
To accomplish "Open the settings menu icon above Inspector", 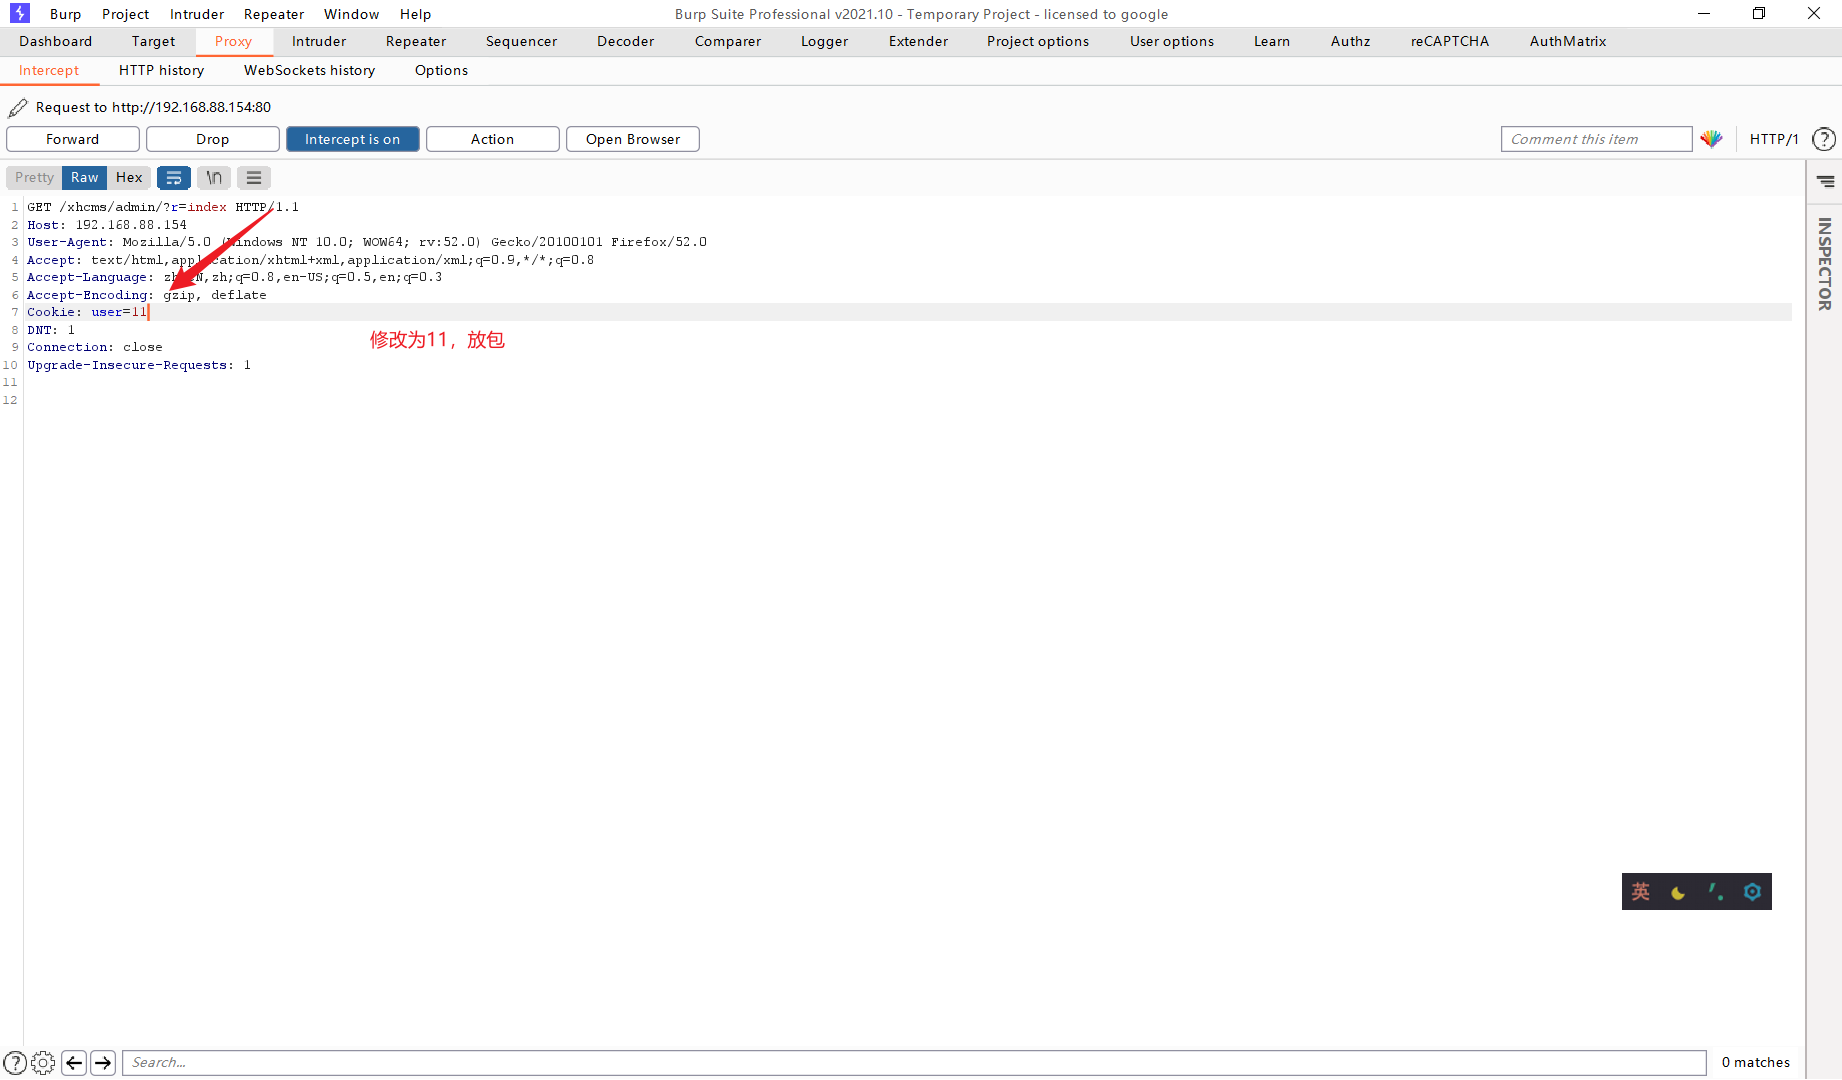I will click(x=1825, y=180).
